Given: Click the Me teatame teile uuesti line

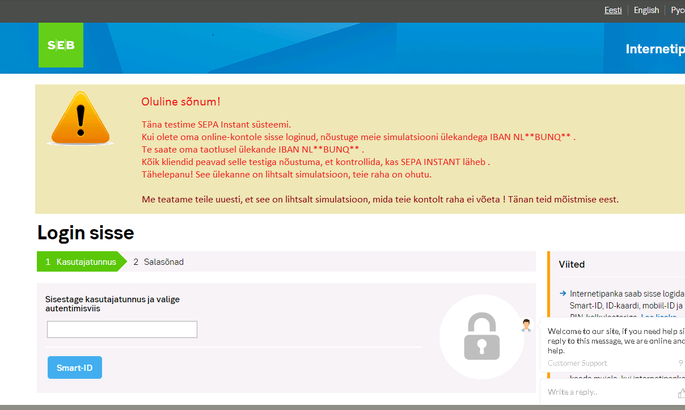Looking at the screenshot, I should click(x=380, y=200).
